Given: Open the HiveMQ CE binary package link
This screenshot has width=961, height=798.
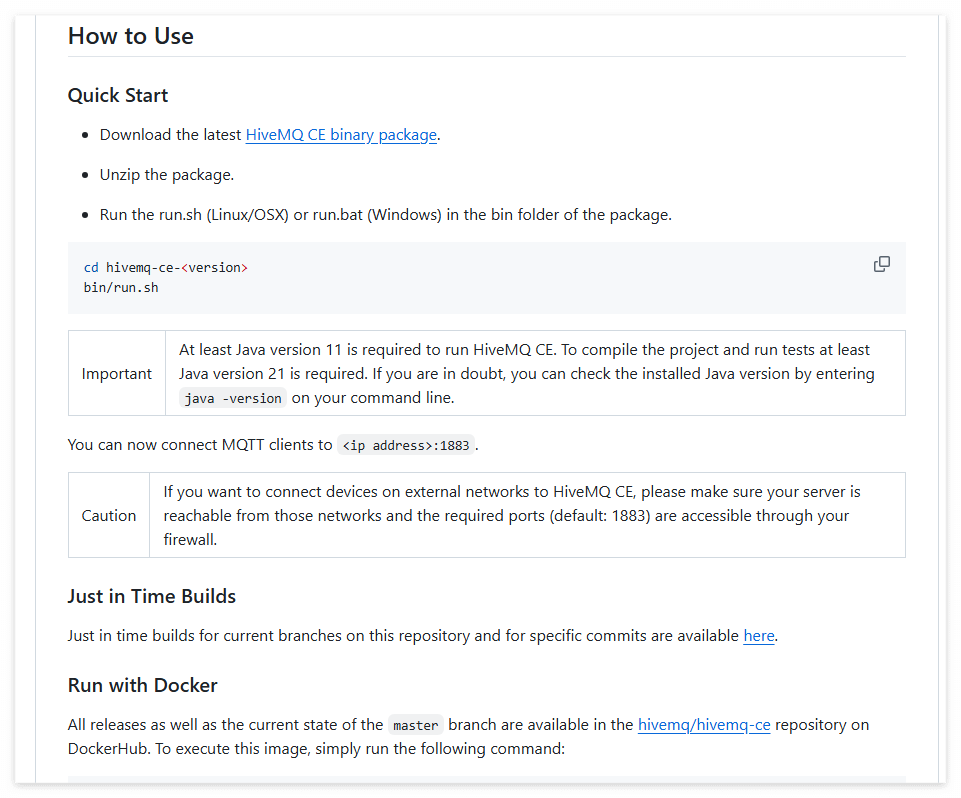Looking at the screenshot, I should tap(341, 135).
